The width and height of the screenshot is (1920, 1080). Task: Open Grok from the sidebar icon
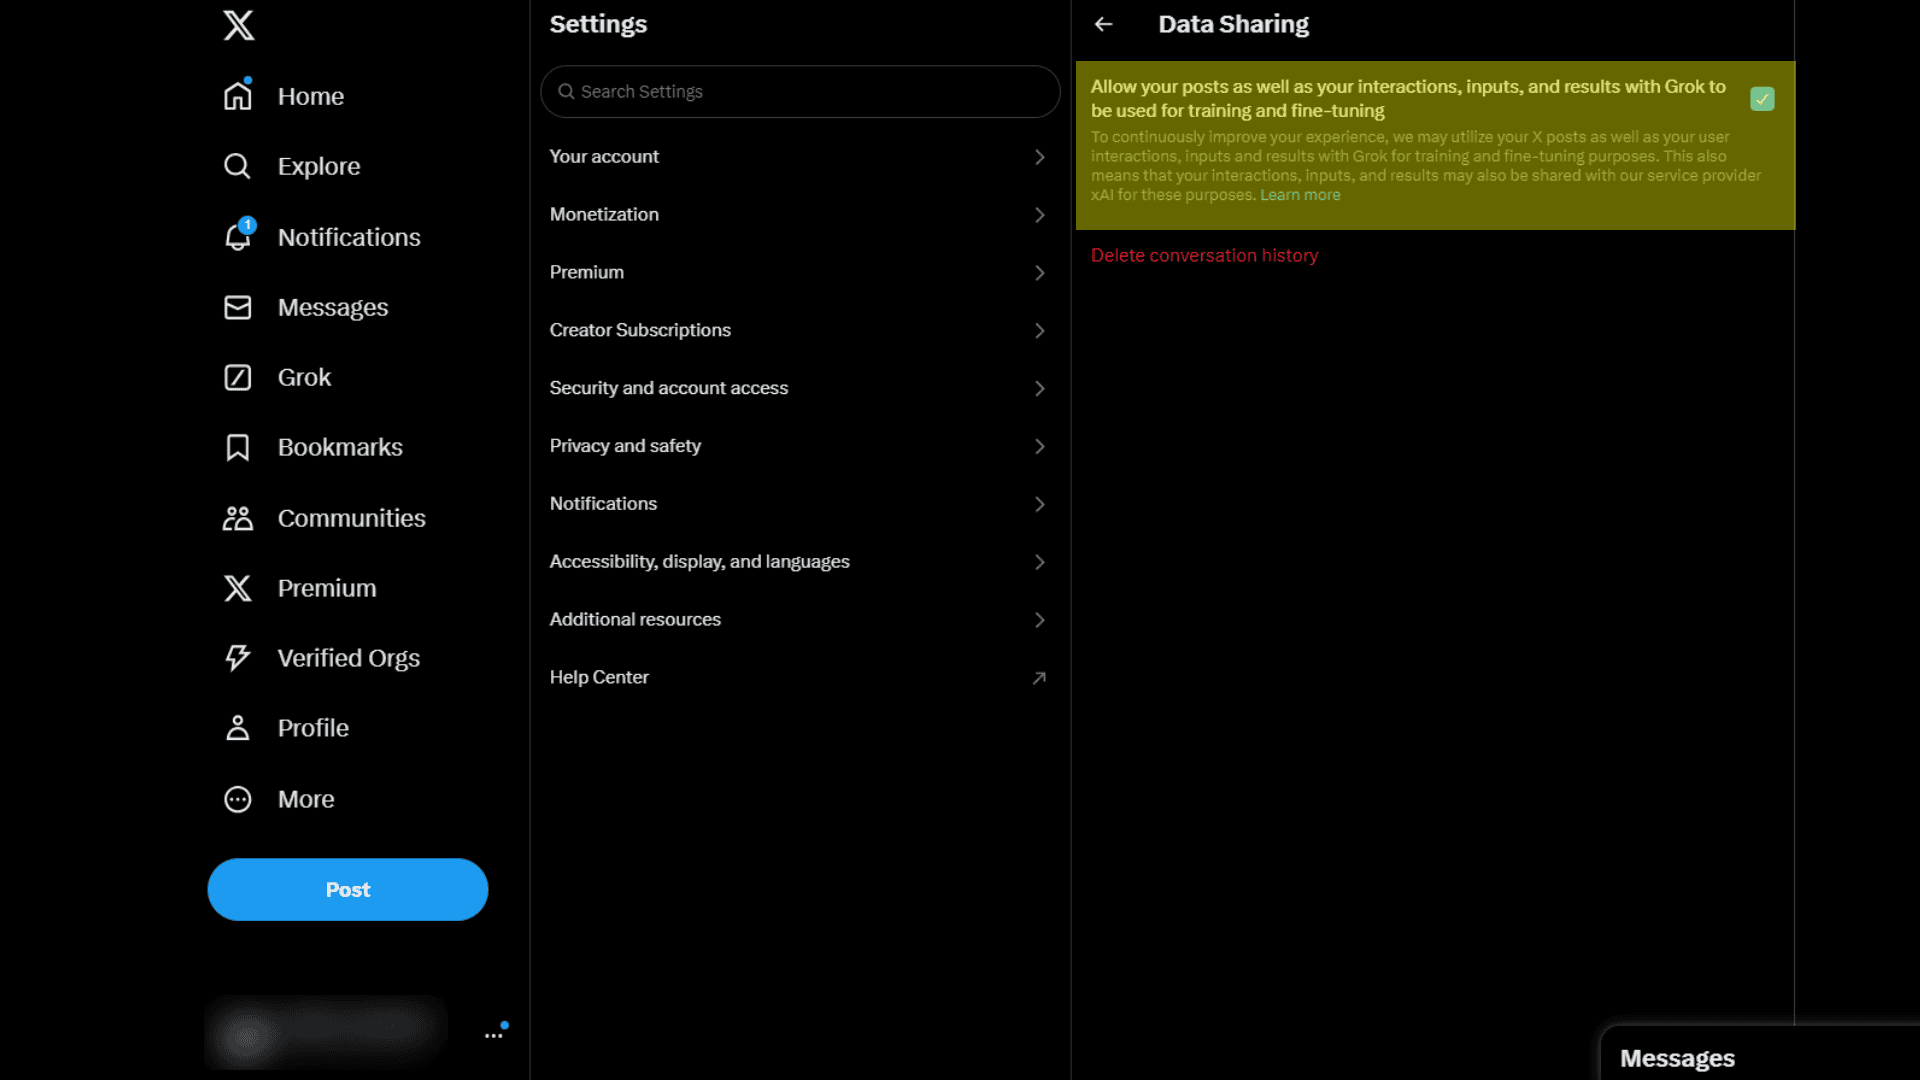(238, 377)
